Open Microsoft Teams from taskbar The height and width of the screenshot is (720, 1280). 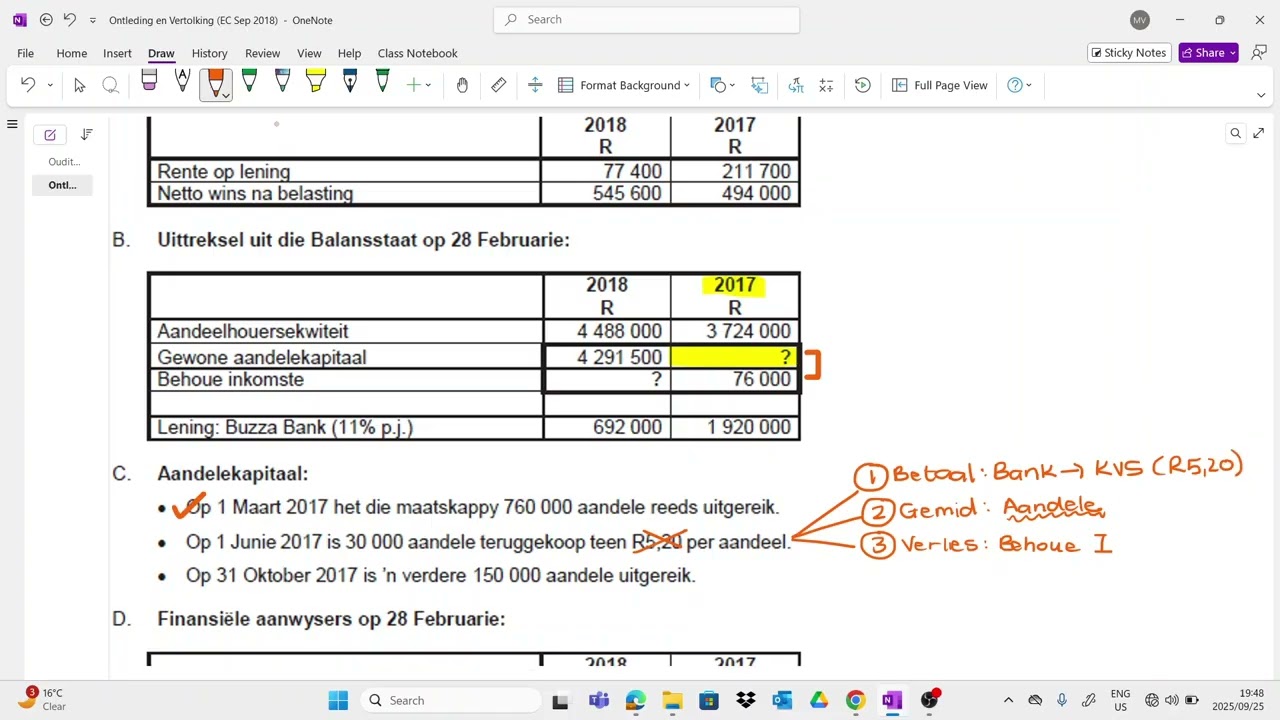tap(598, 700)
